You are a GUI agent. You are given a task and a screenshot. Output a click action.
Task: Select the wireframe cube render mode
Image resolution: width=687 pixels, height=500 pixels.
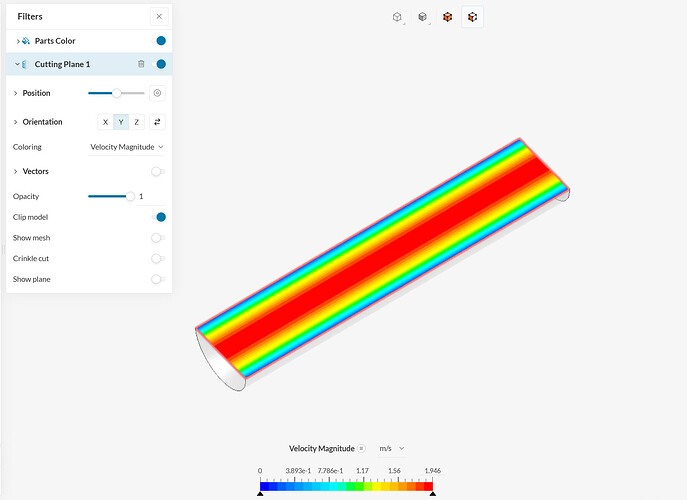tap(397, 17)
